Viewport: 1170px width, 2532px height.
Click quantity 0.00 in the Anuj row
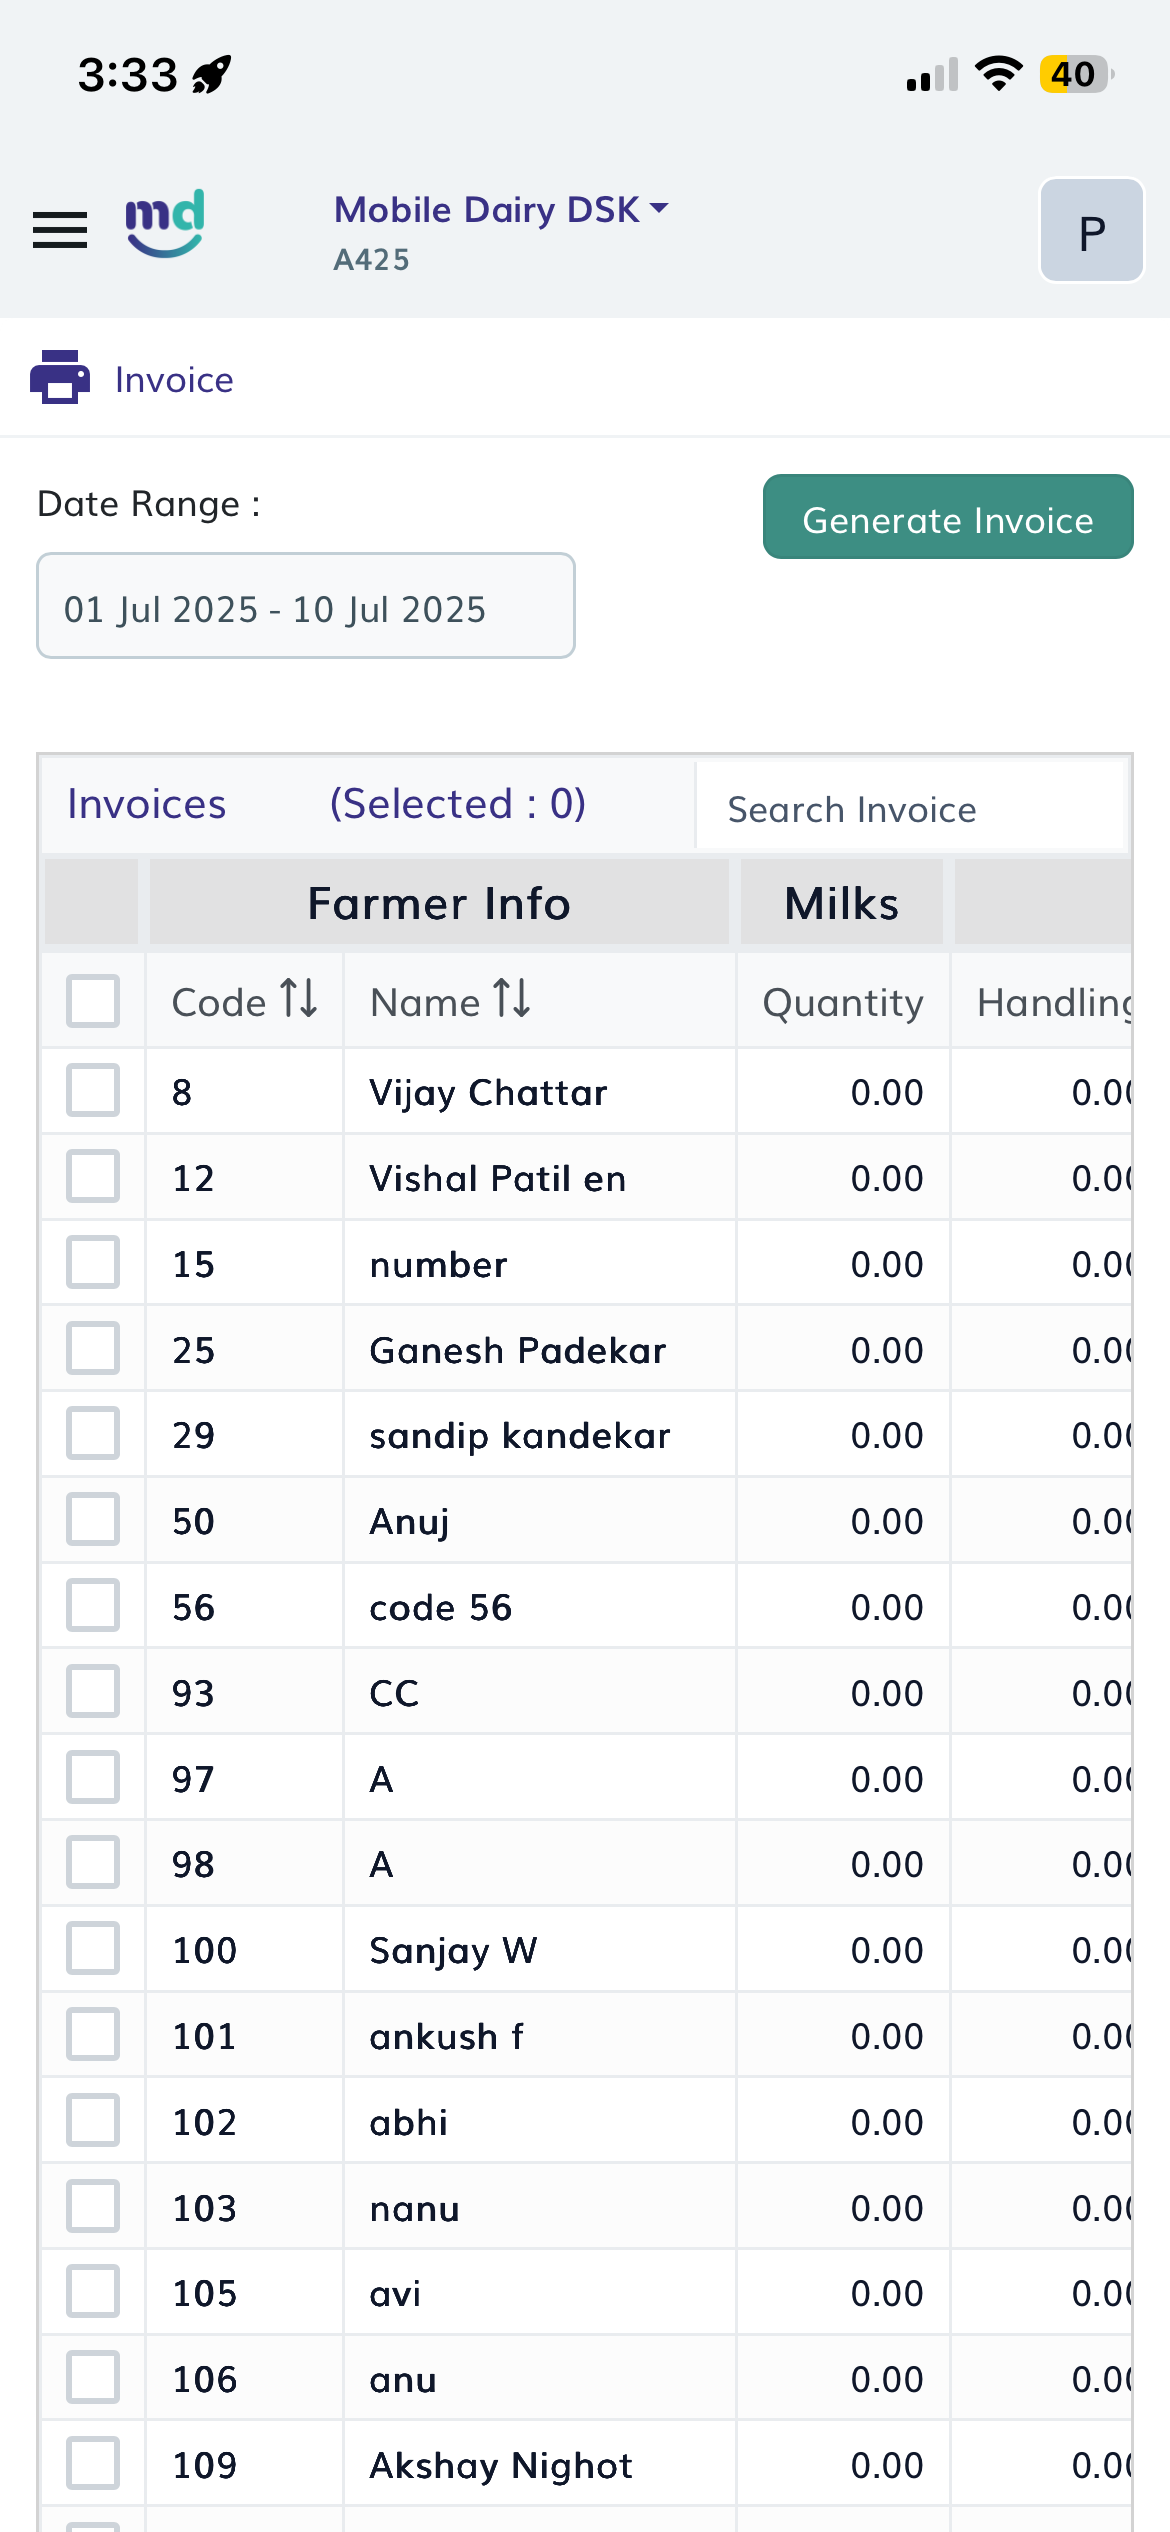(887, 1522)
